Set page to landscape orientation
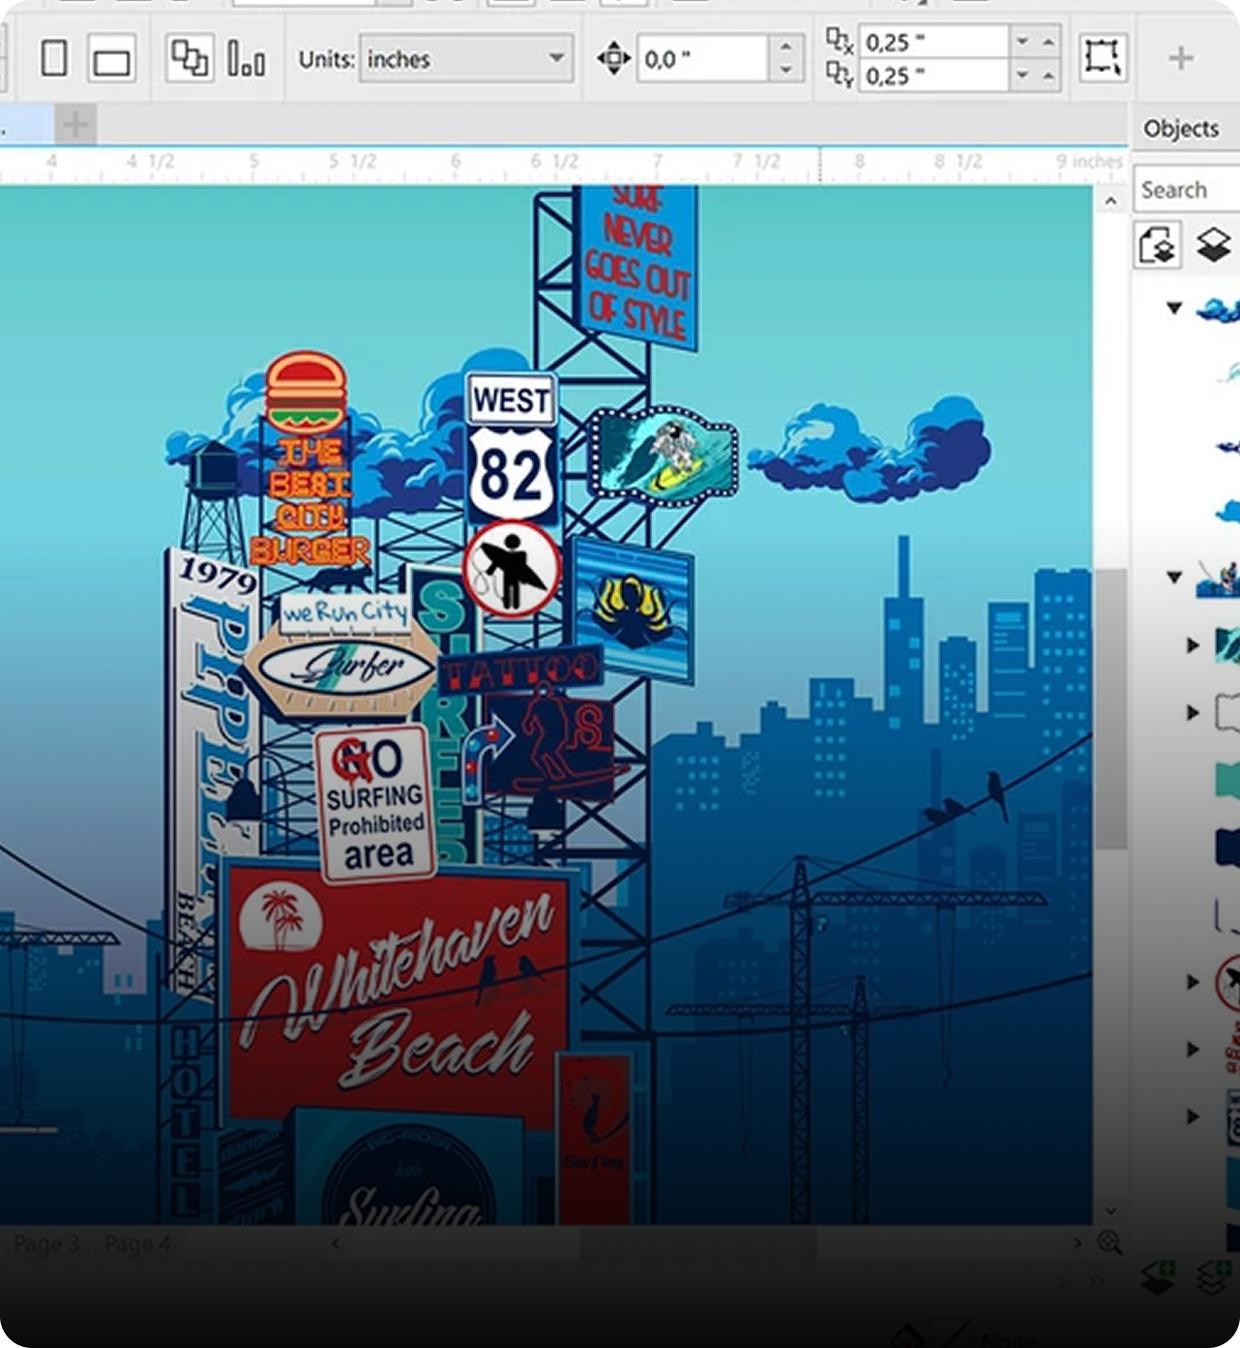The image size is (1240, 1348). [111, 60]
